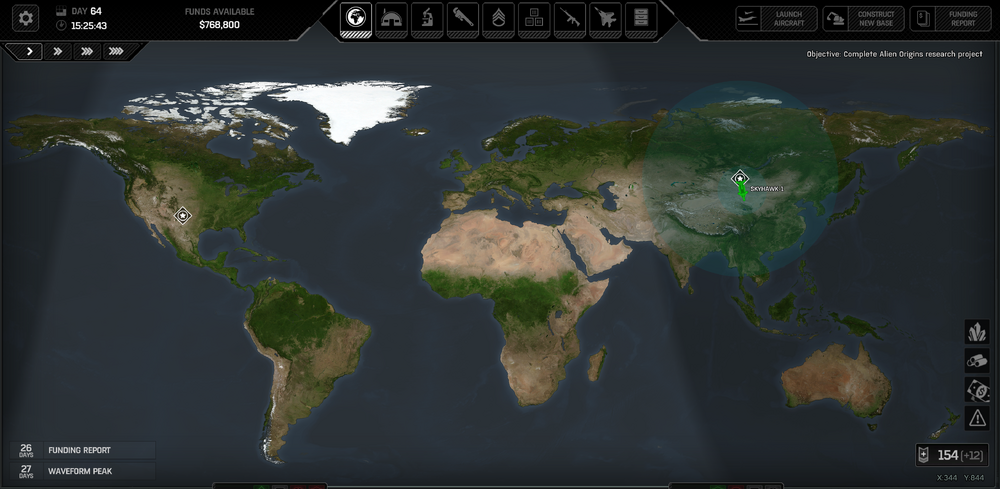1000x489 pixels.
Task: Open the Engineering wrench screen
Action: pos(463,17)
